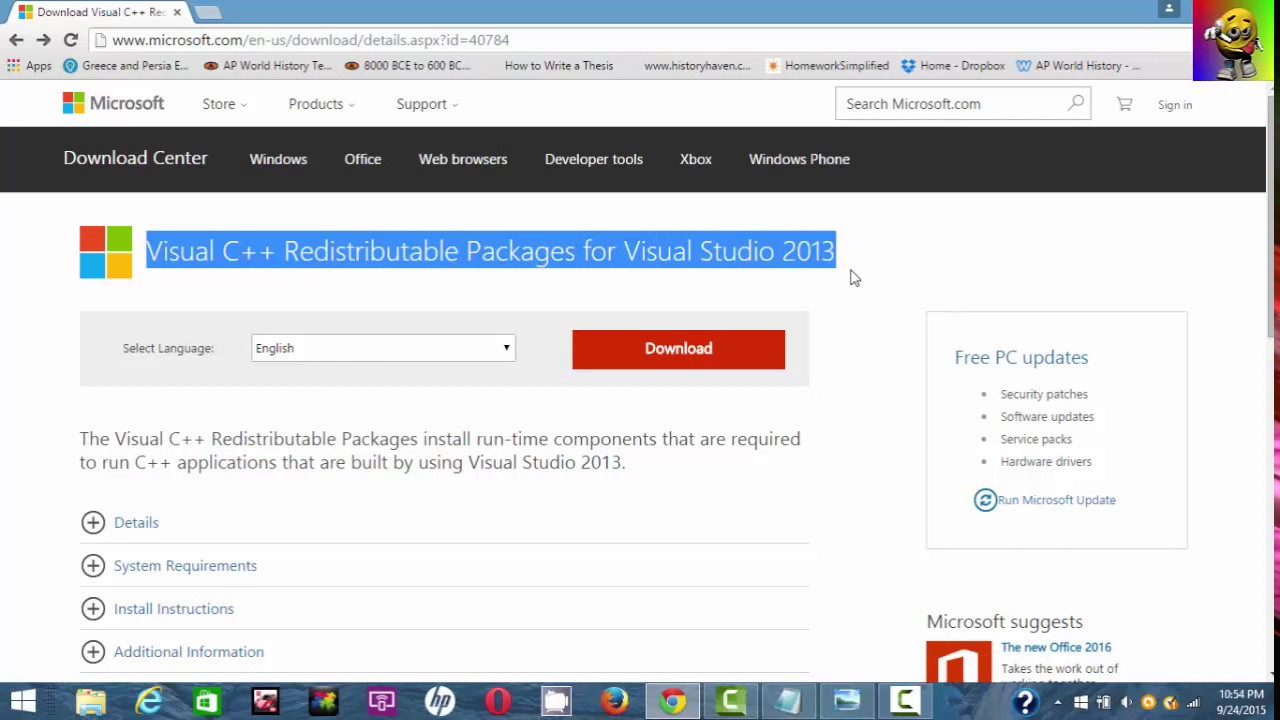Launch Firefox from taskbar
This screenshot has height=720, width=1280.
[614, 701]
